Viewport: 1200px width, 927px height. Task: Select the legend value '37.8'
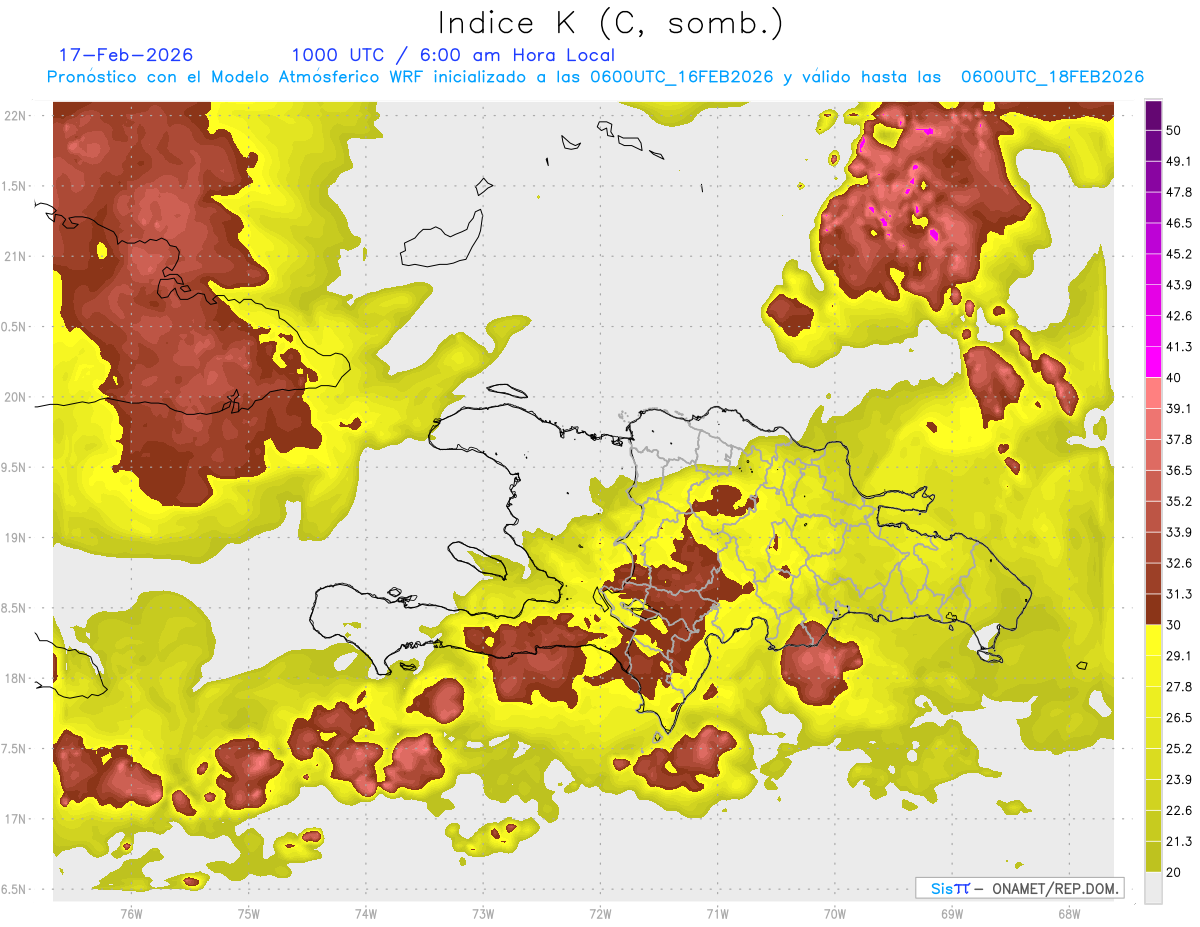click(1179, 439)
